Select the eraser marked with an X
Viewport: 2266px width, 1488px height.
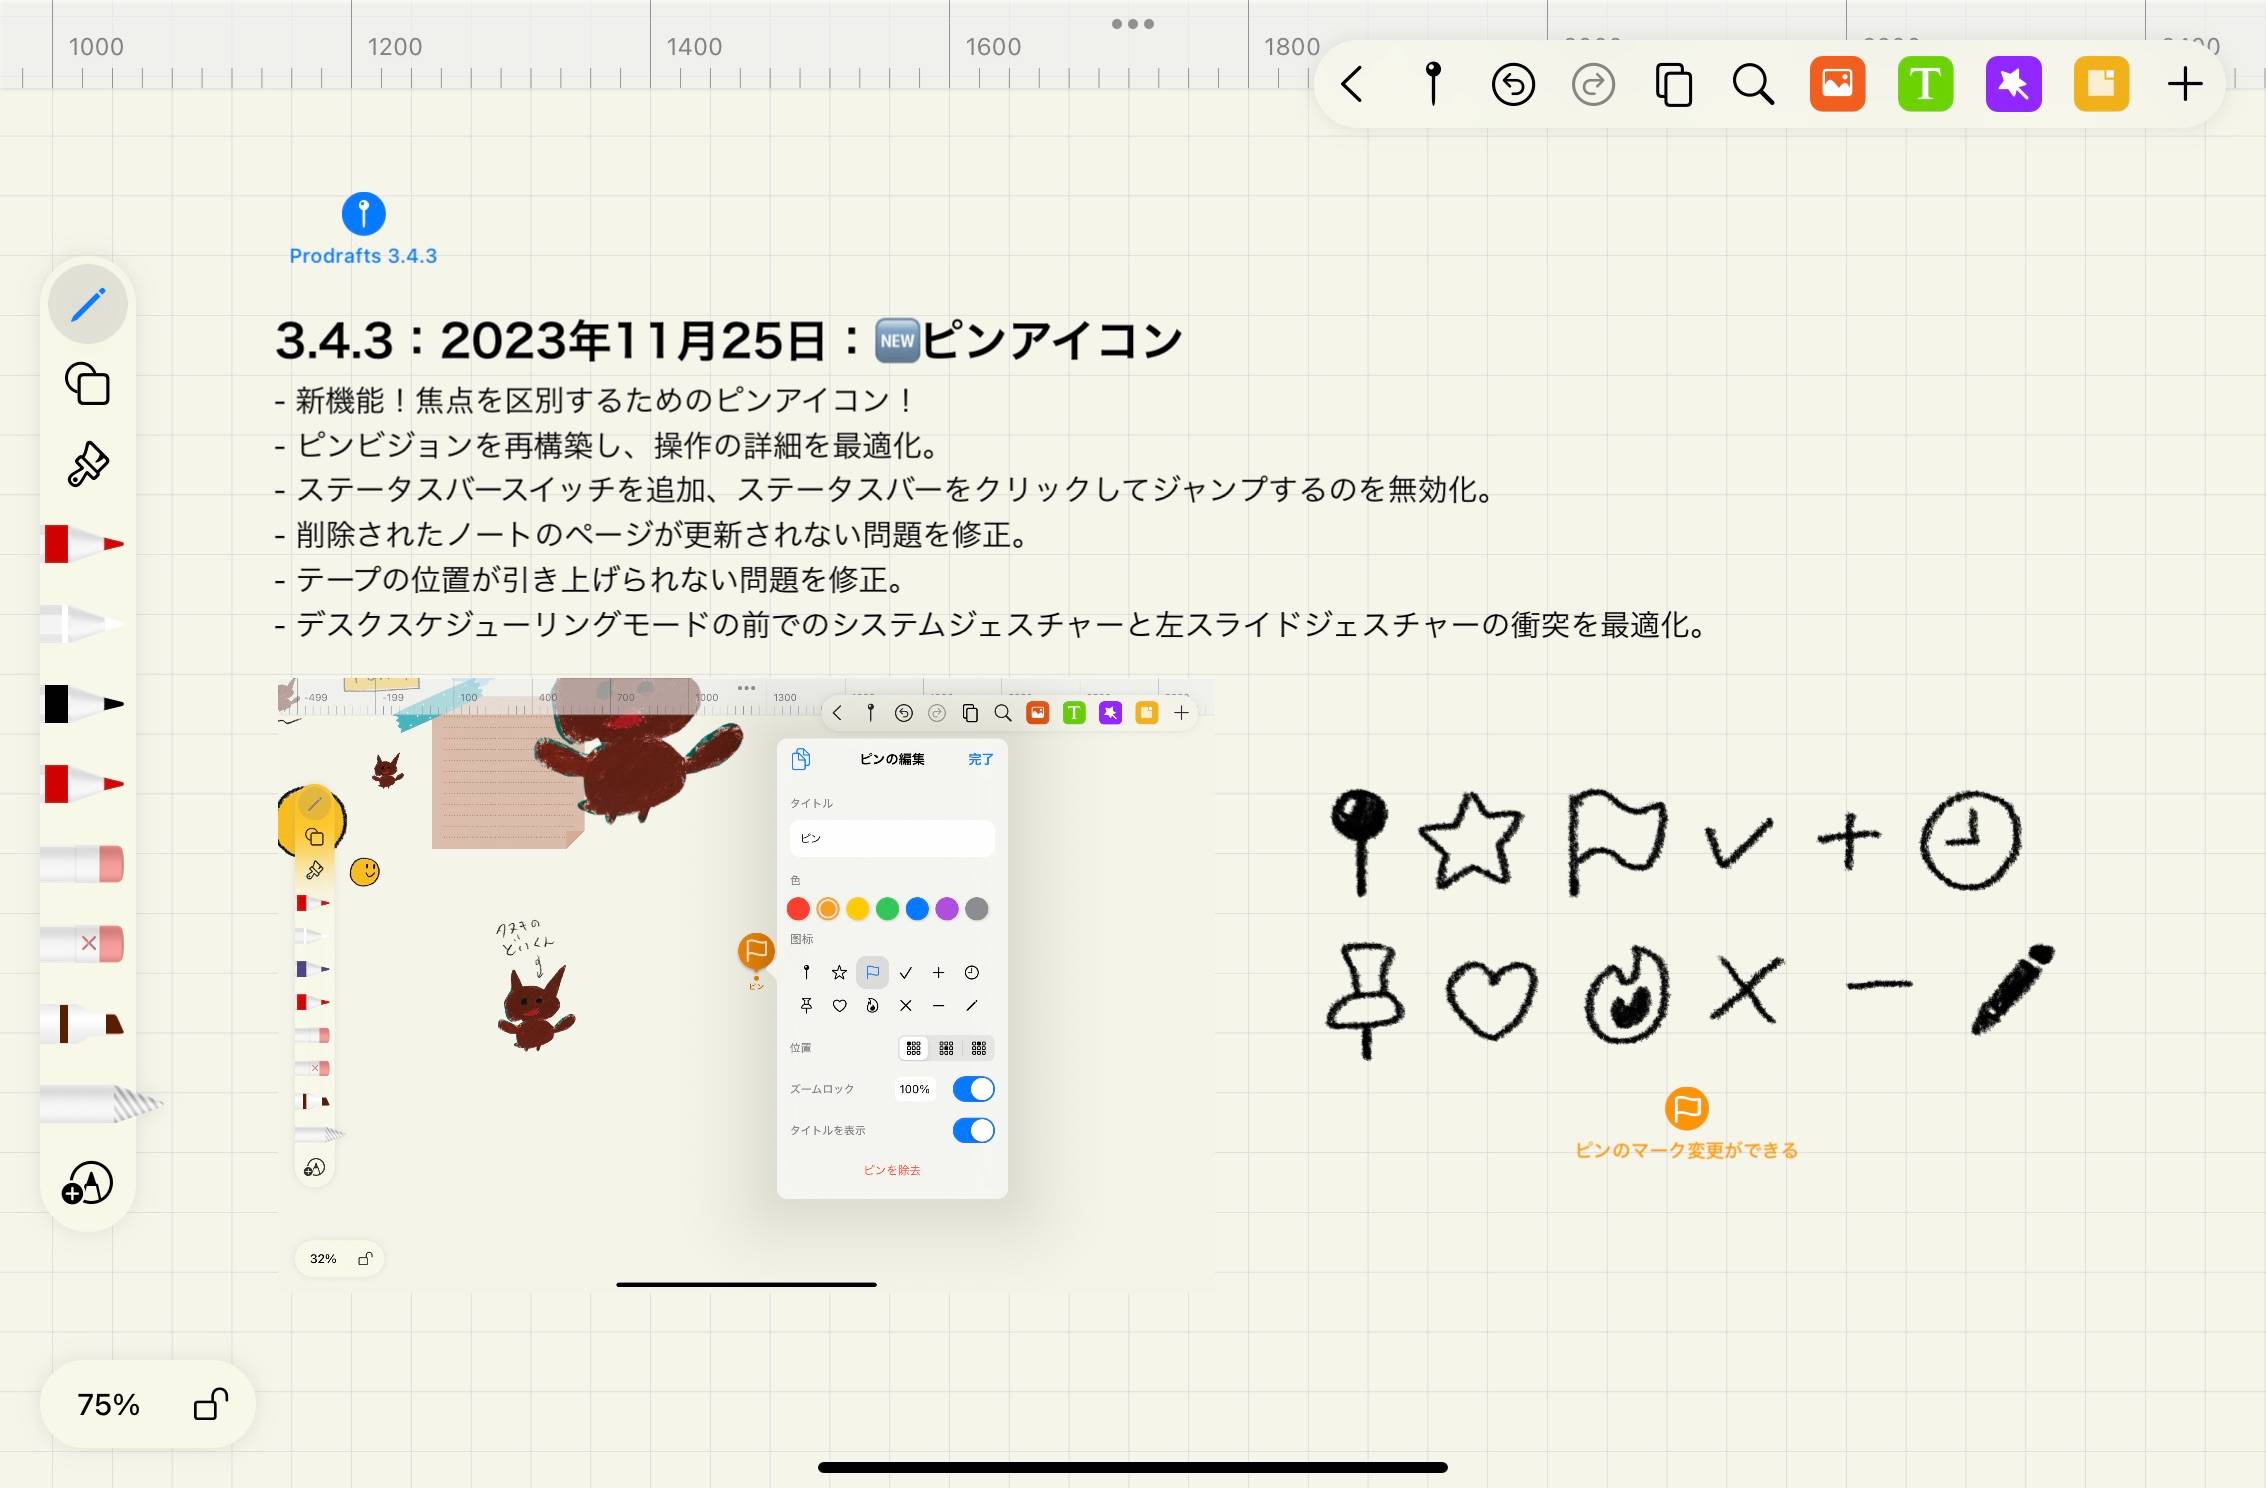(84, 944)
